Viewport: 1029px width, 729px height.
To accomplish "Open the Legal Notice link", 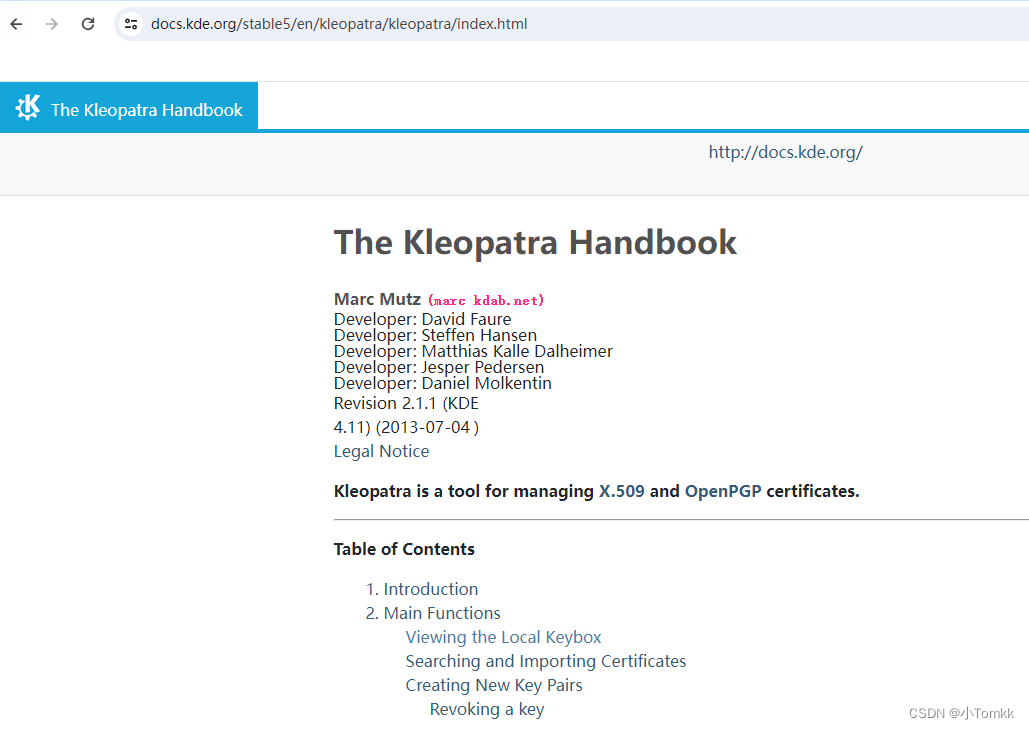I will (x=381, y=451).
